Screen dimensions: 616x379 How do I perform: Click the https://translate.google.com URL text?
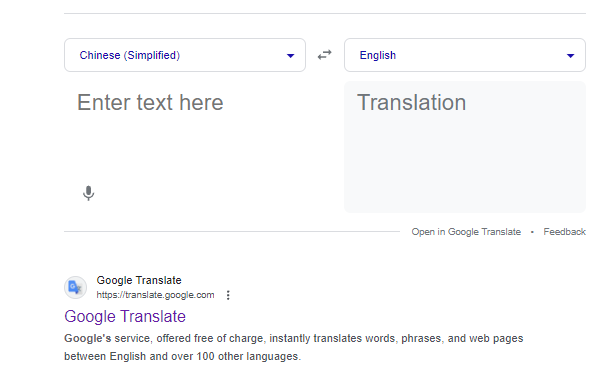click(155, 295)
